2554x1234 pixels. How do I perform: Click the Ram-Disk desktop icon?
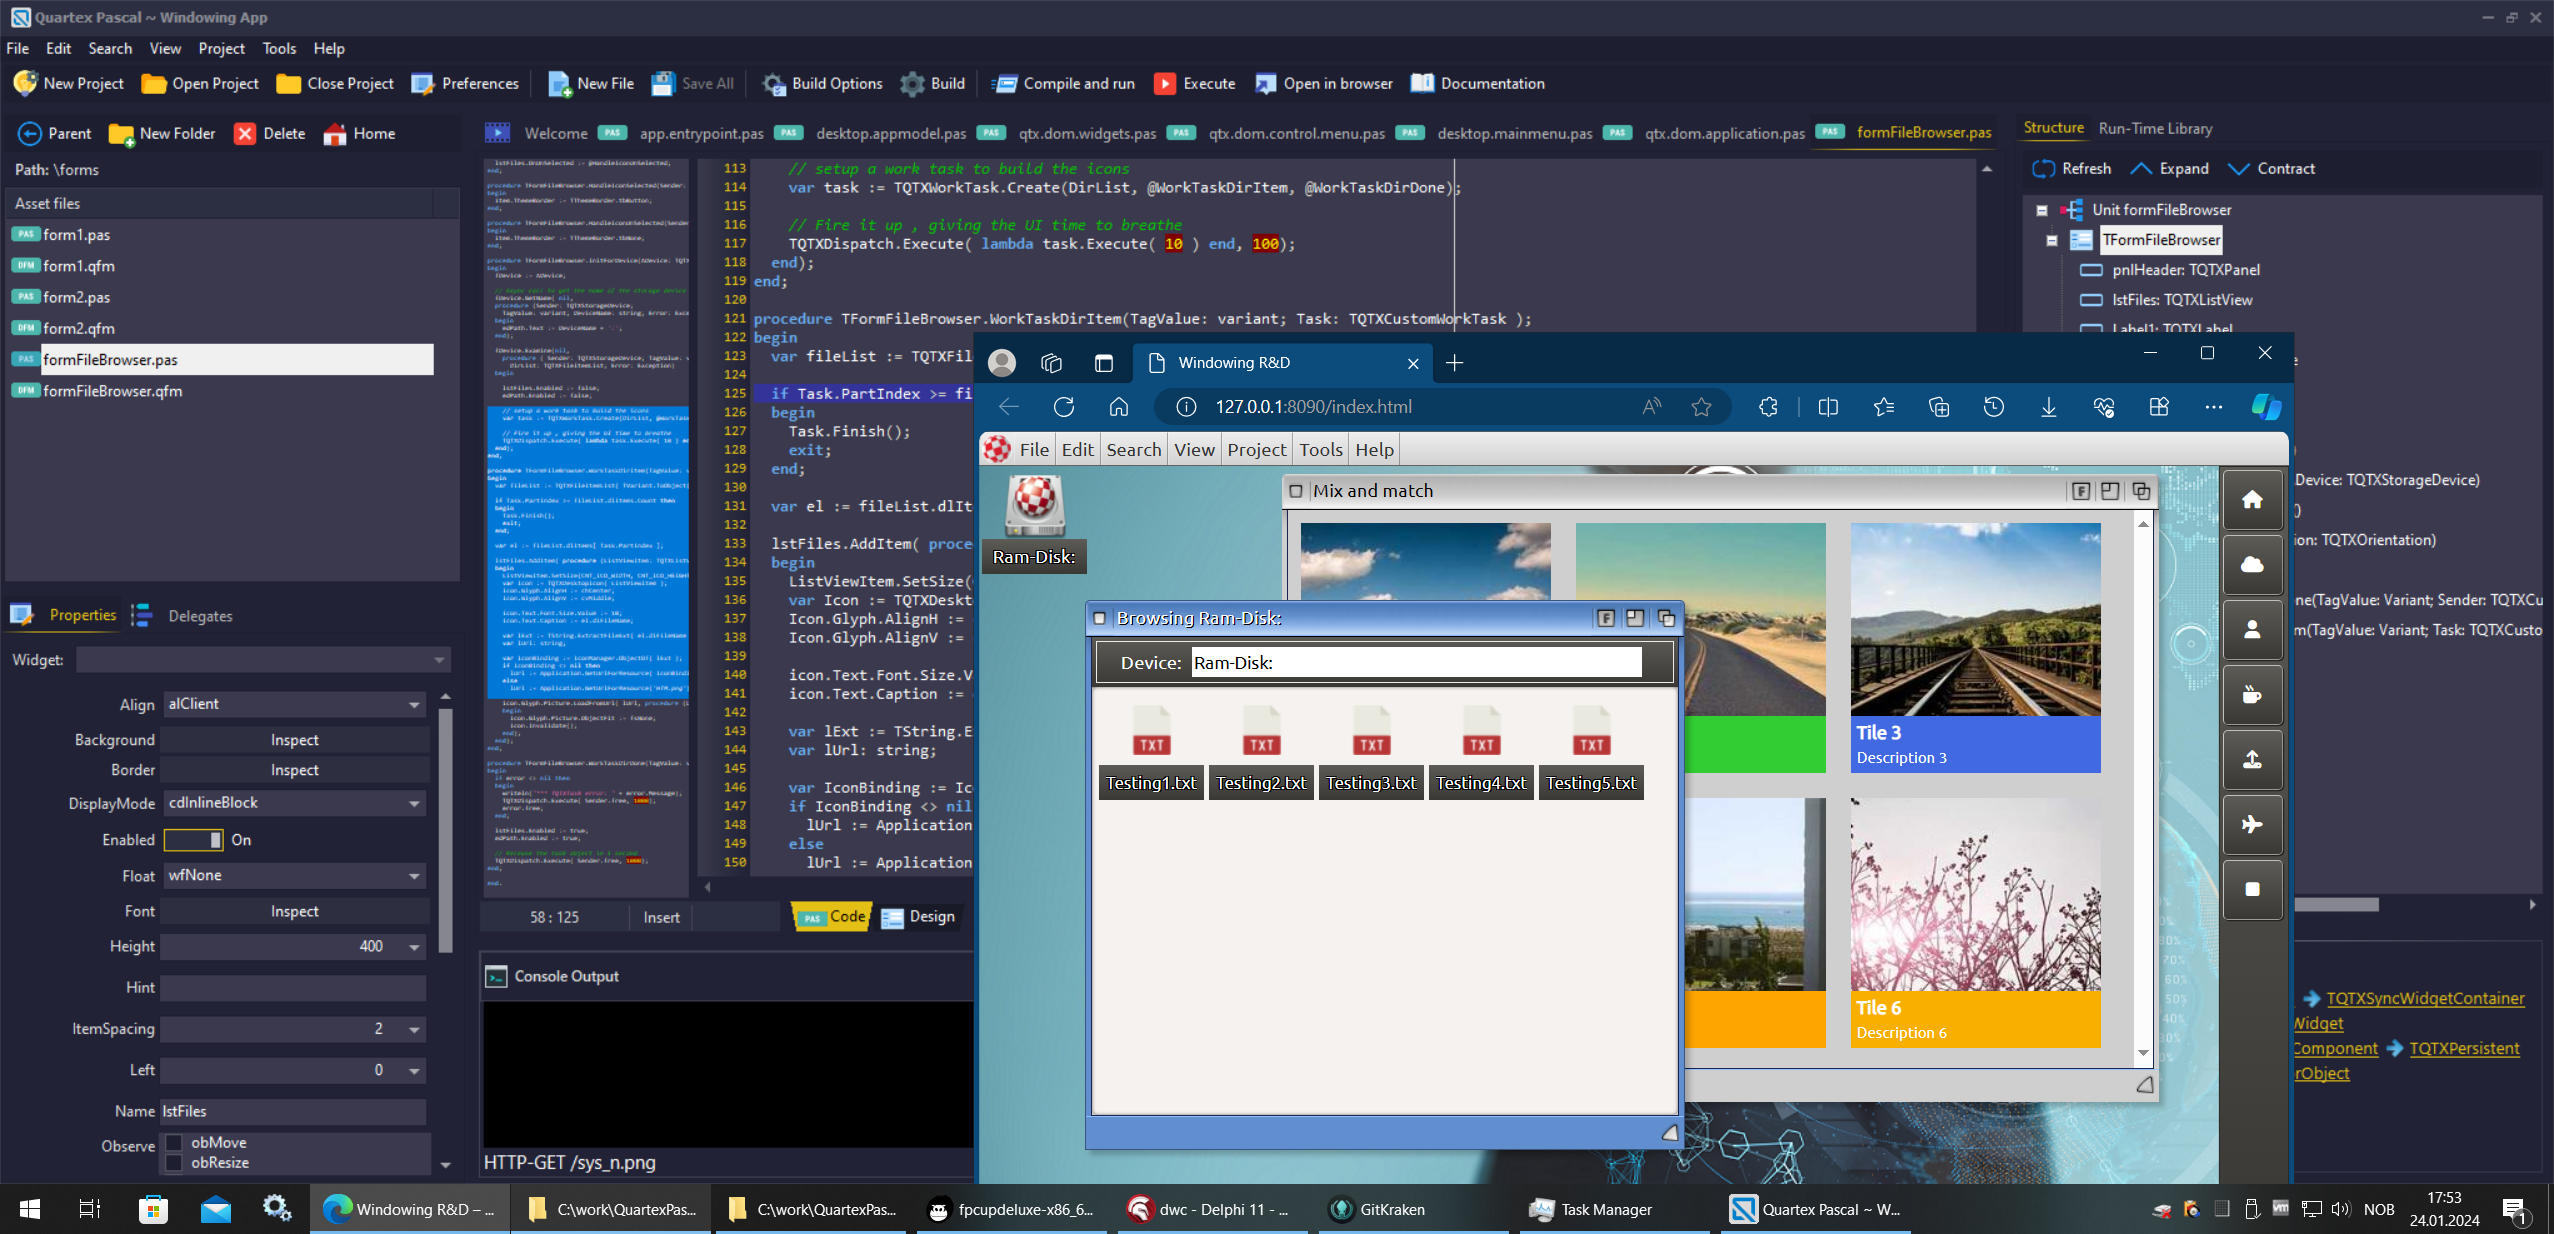coord(1035,507)
